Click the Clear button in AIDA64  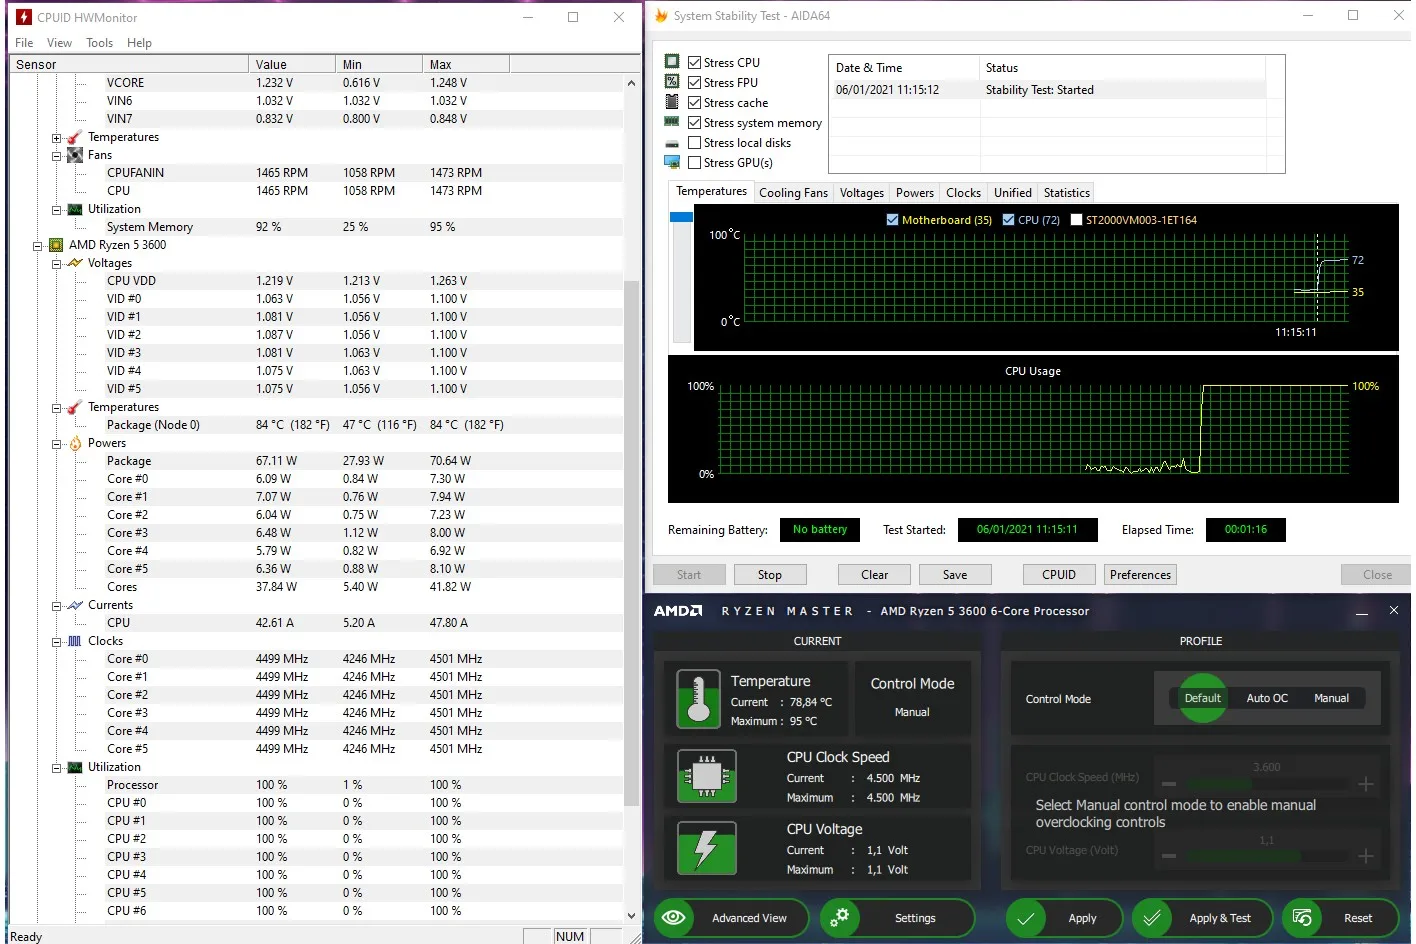(875, 575)
